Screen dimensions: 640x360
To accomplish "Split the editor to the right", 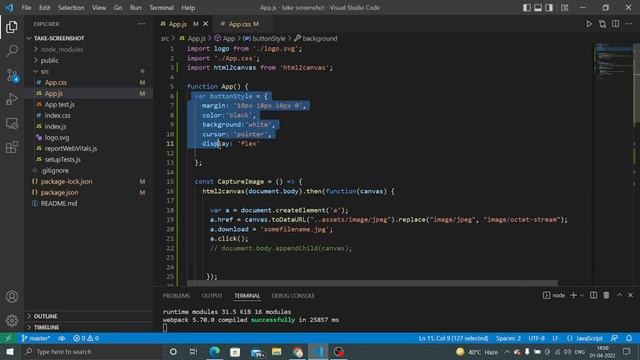I will pyautogui.click(x=616, y=24).
